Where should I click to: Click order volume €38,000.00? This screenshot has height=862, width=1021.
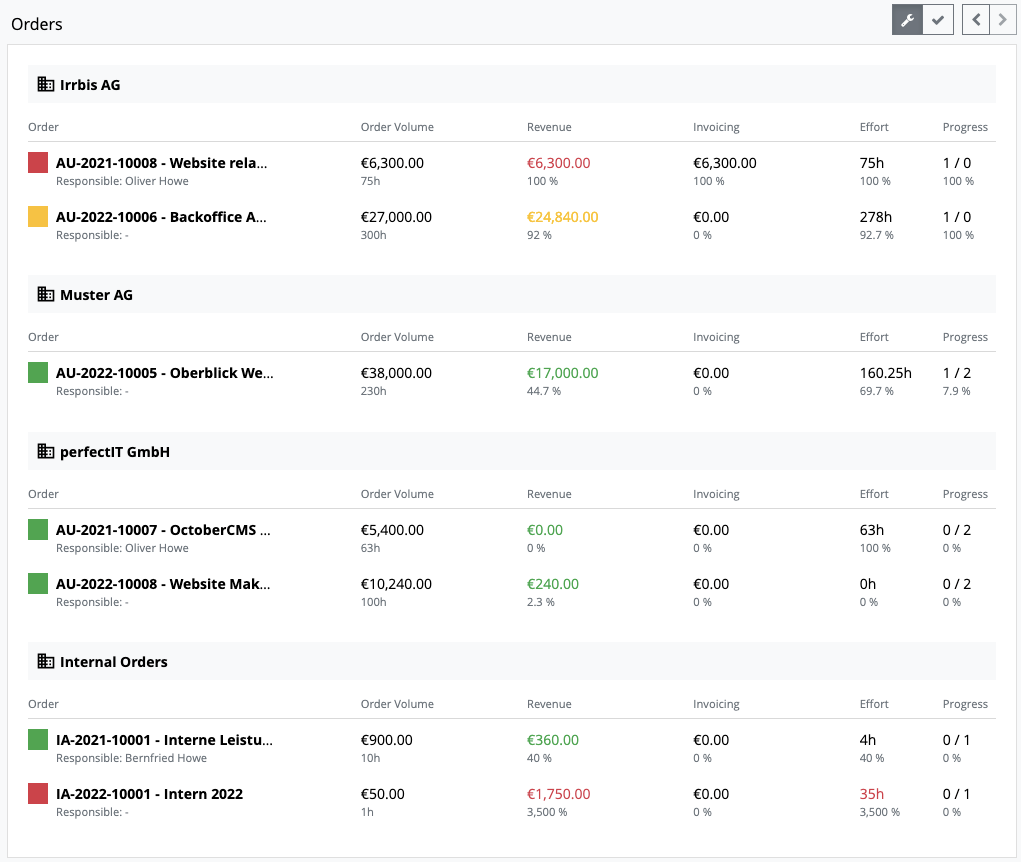(397, 373)
